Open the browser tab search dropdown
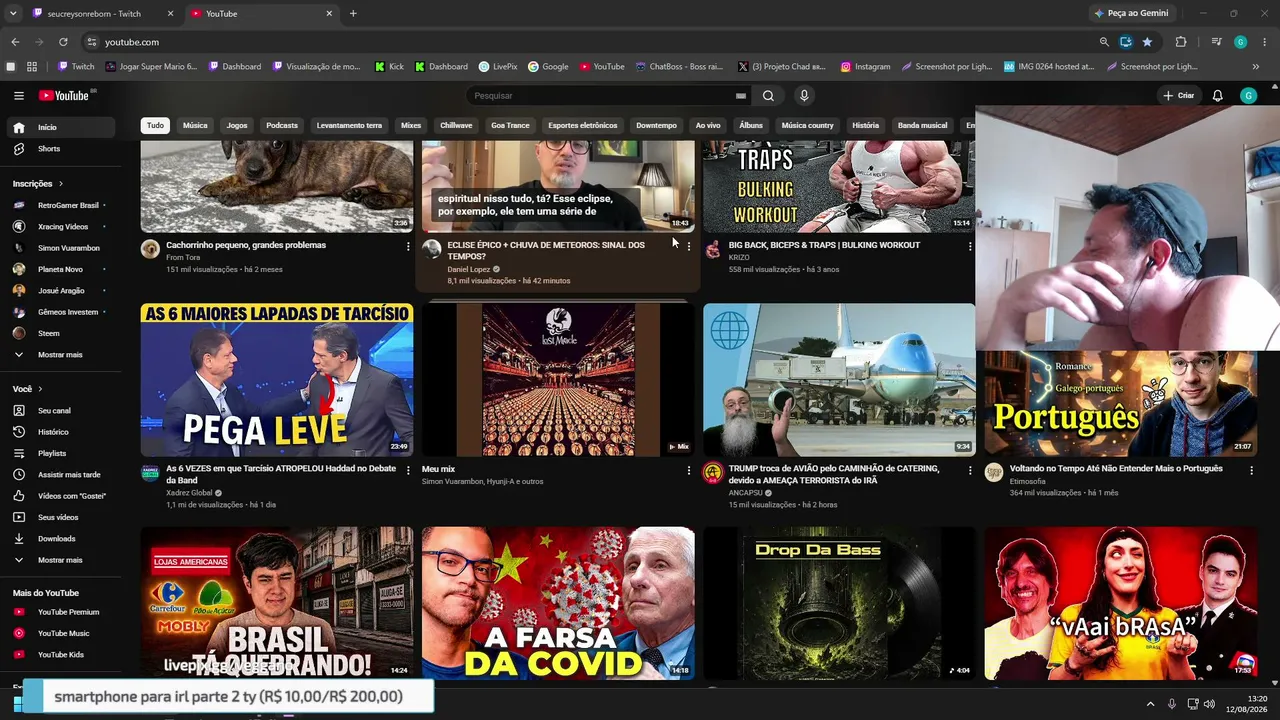Viewport: 1280px width, 720px height. pos(13,14)
